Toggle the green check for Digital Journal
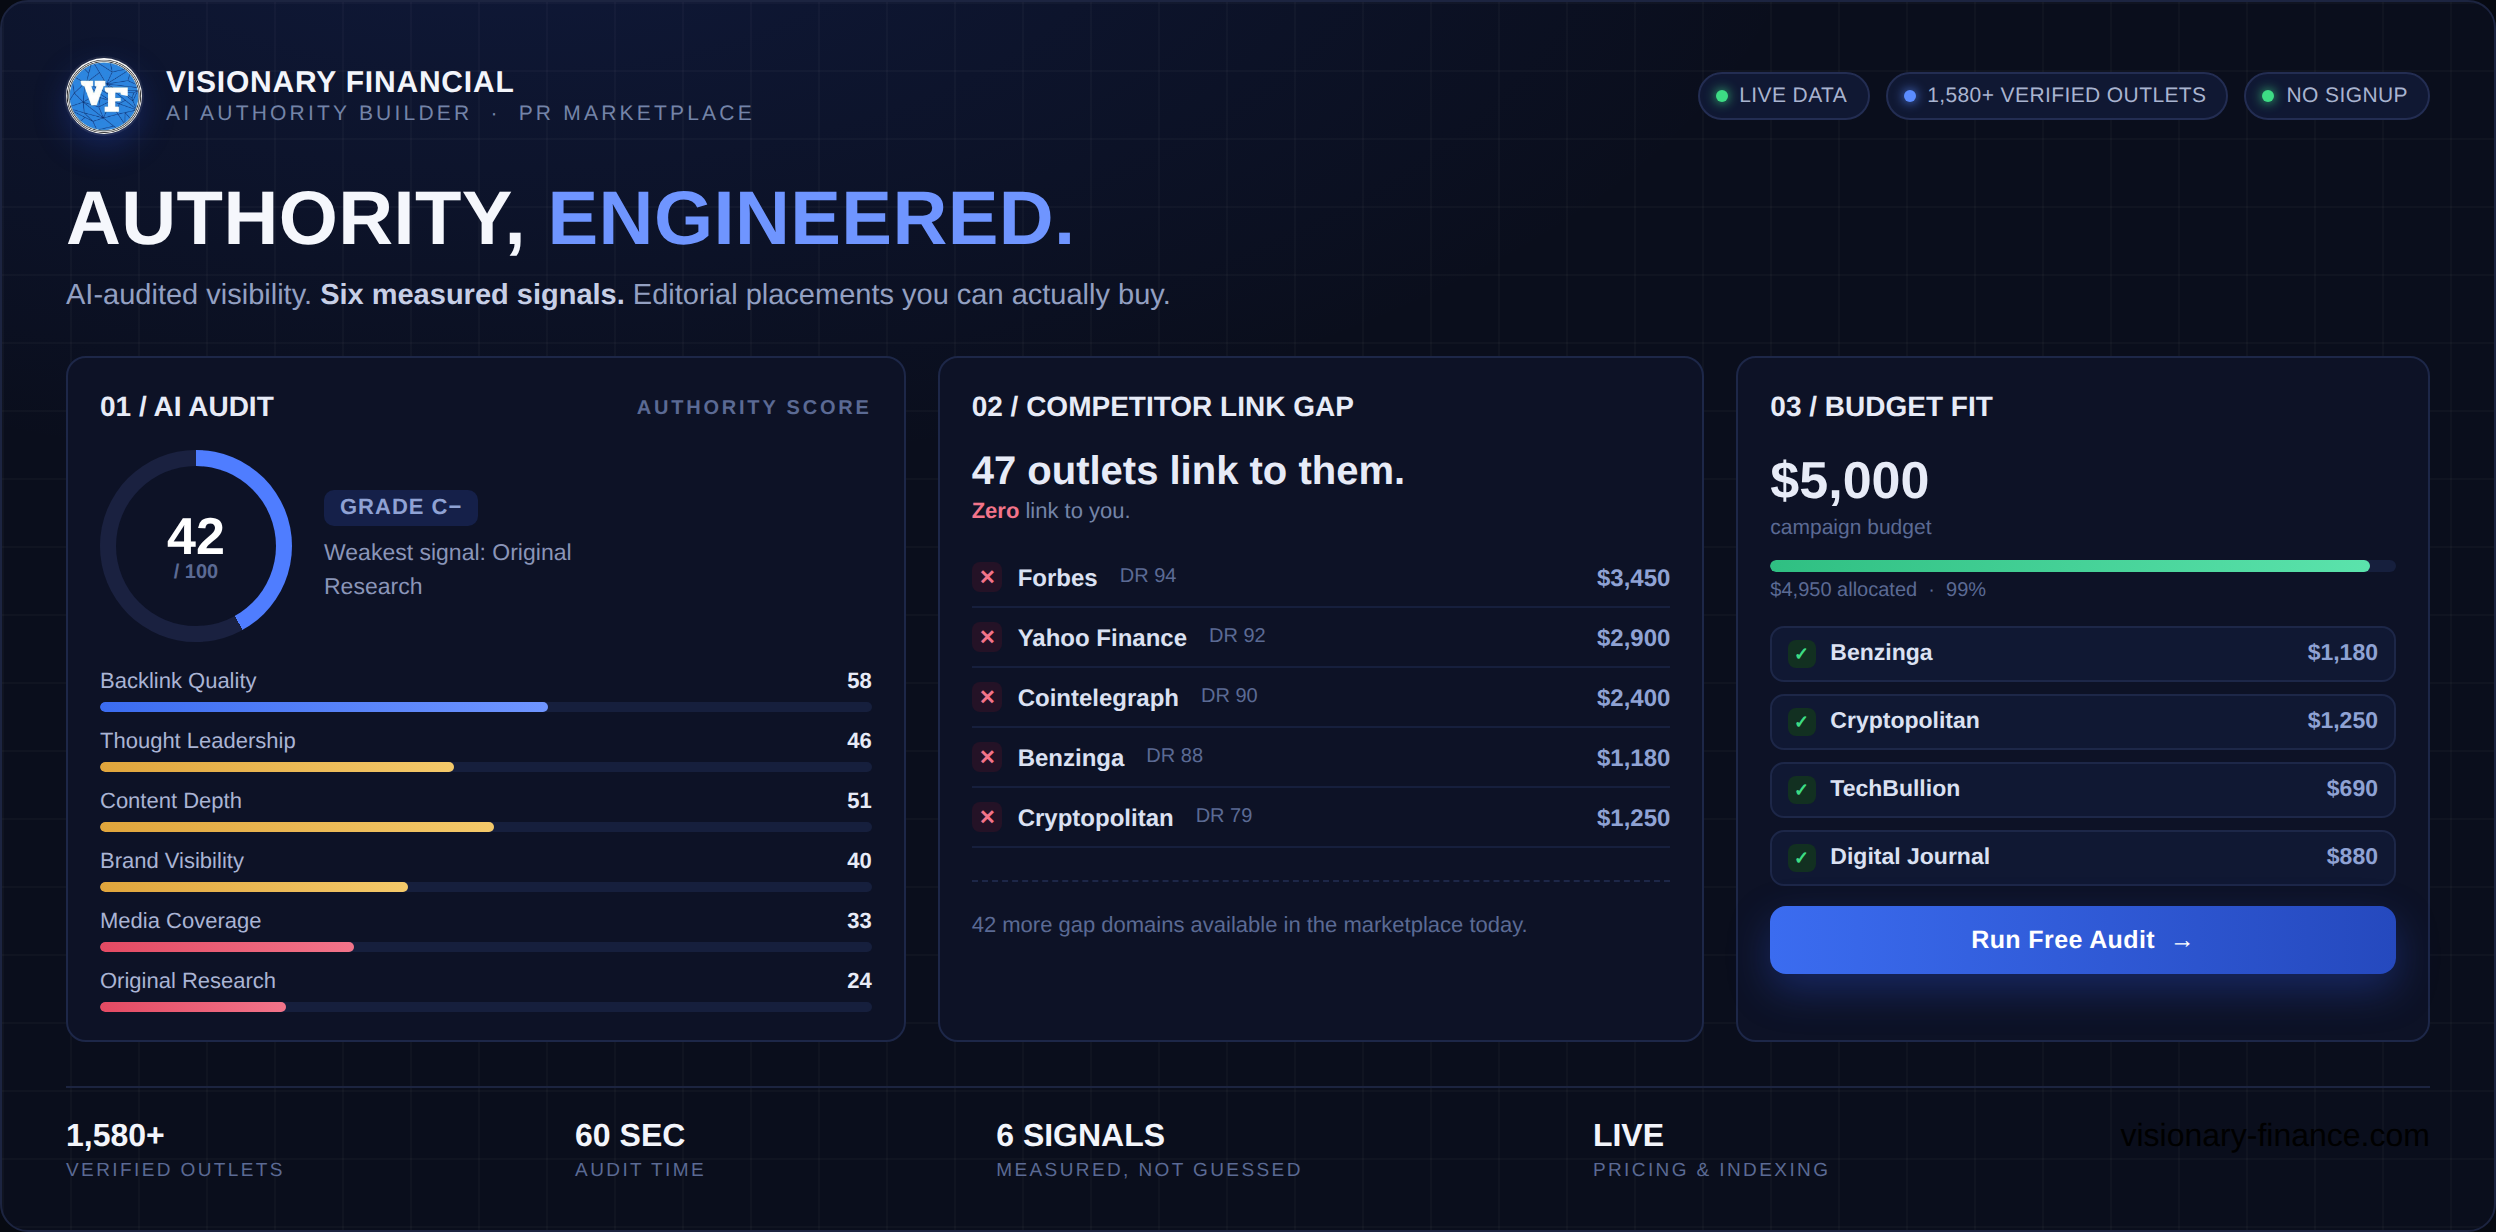This screenshot has width=2496, height=1232. [x=1802, y=858]
